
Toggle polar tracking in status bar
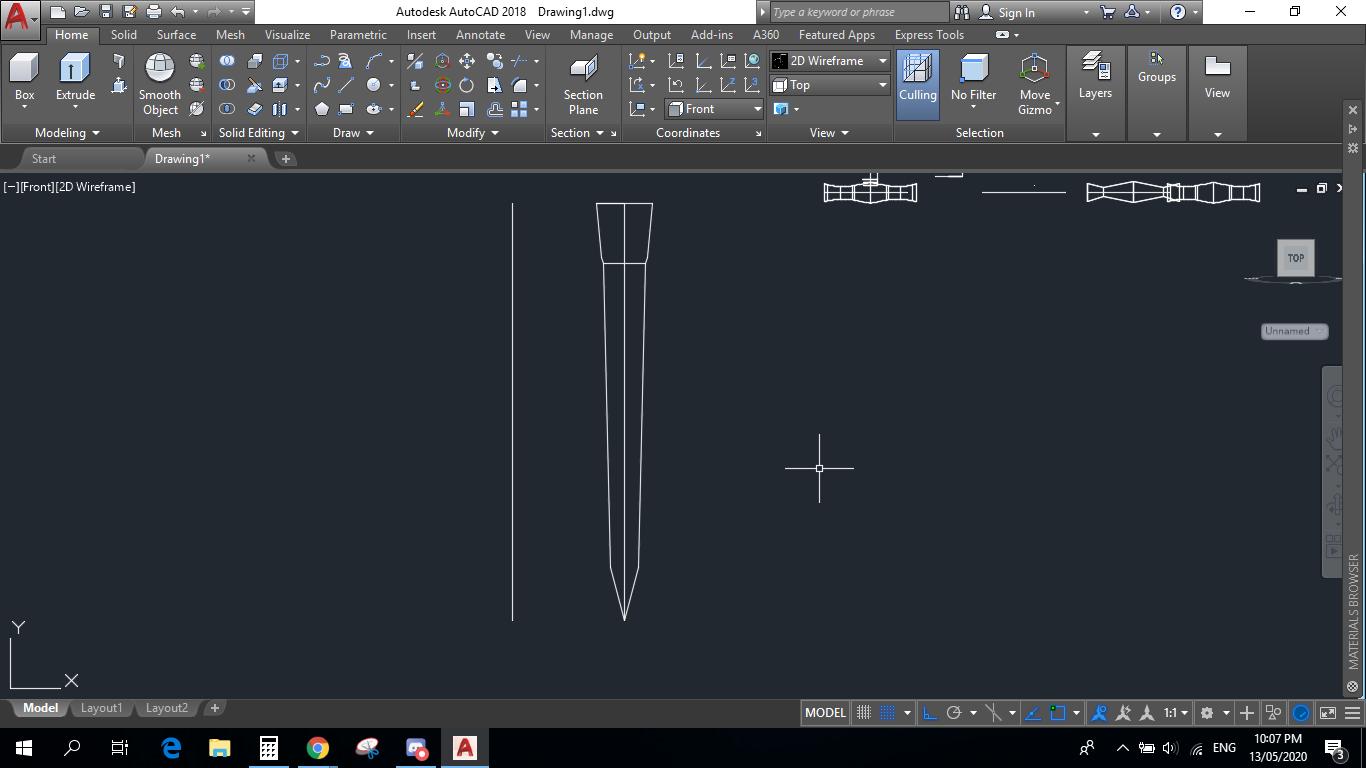954,713
